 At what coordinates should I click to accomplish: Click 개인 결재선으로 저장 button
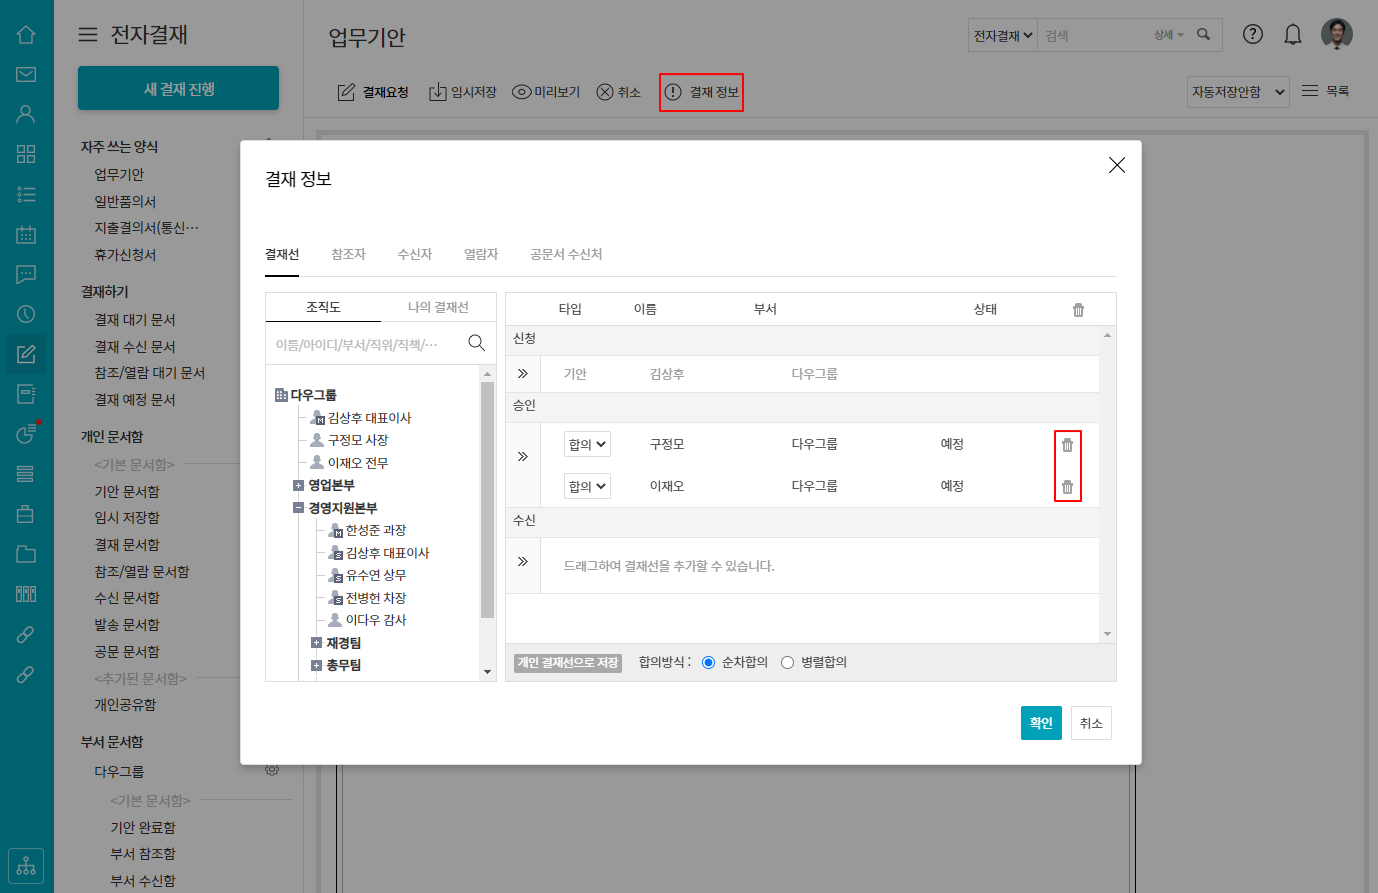(x=568, y=663)
